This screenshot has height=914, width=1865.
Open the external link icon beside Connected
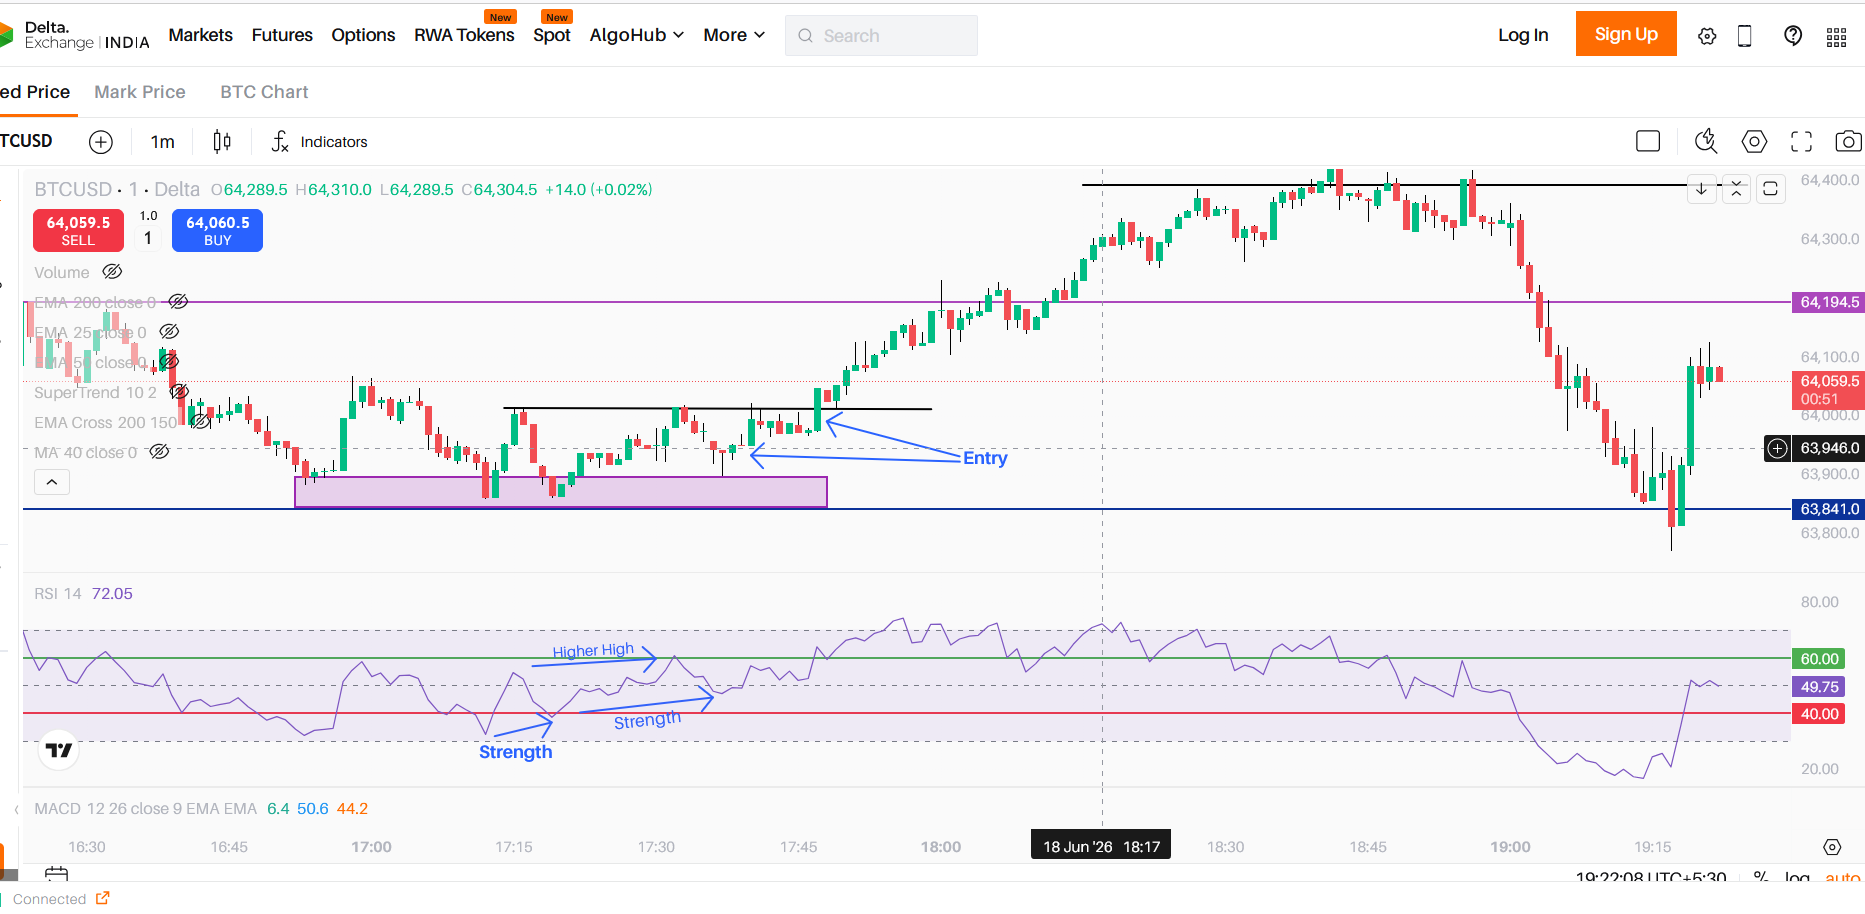(x=102, y=898)
